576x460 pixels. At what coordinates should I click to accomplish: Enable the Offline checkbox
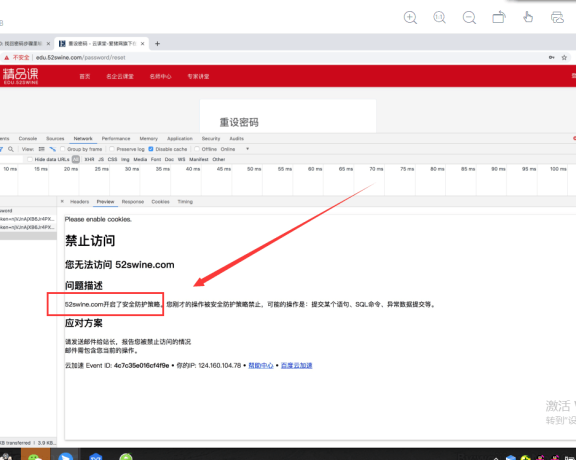click(x=197, y=149)
